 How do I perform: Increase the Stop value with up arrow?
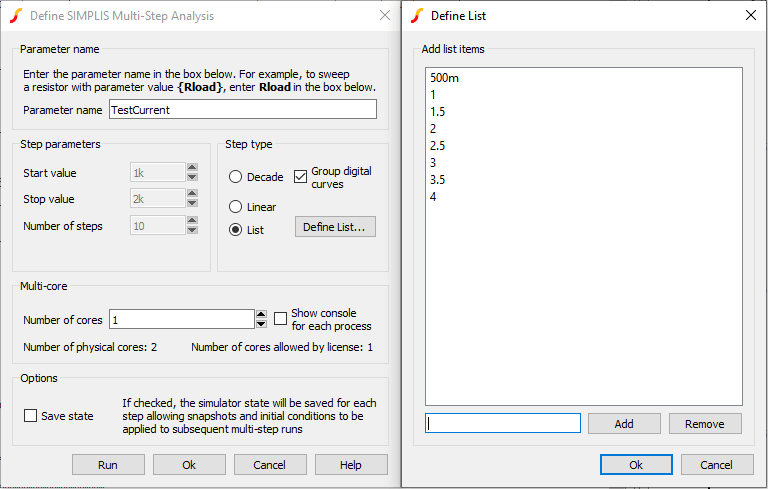point(192,194)
